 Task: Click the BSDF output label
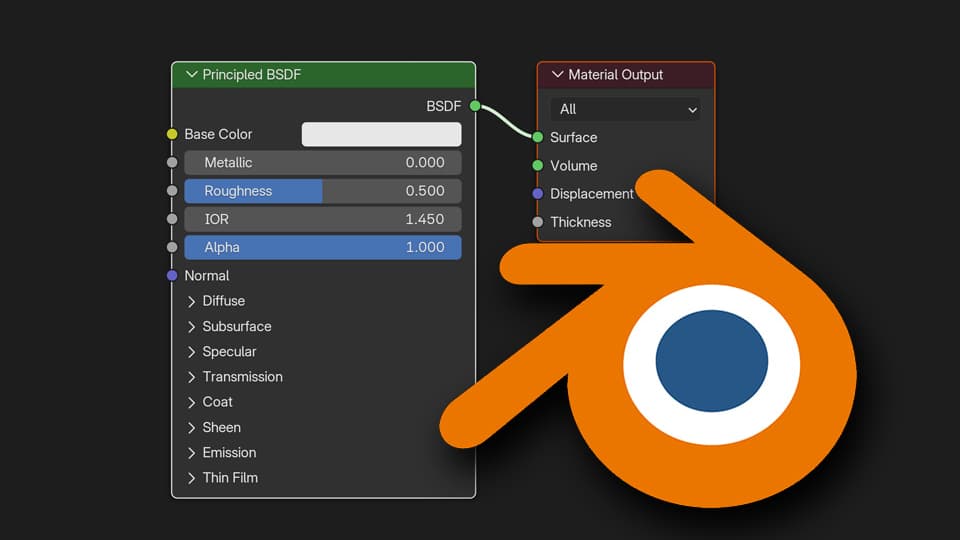click(x=443, y=107)
